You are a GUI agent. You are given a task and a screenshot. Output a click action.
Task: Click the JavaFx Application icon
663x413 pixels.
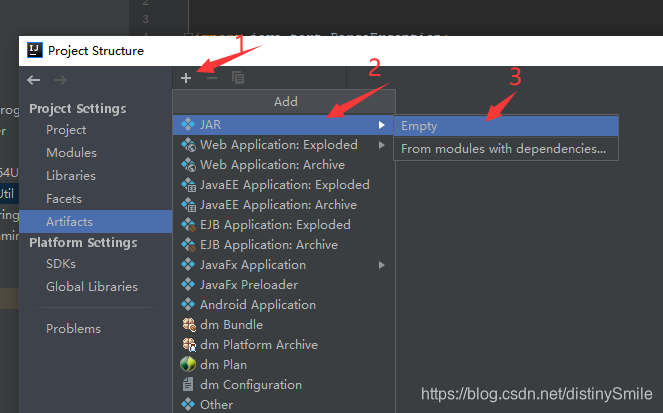click(188, 265)
